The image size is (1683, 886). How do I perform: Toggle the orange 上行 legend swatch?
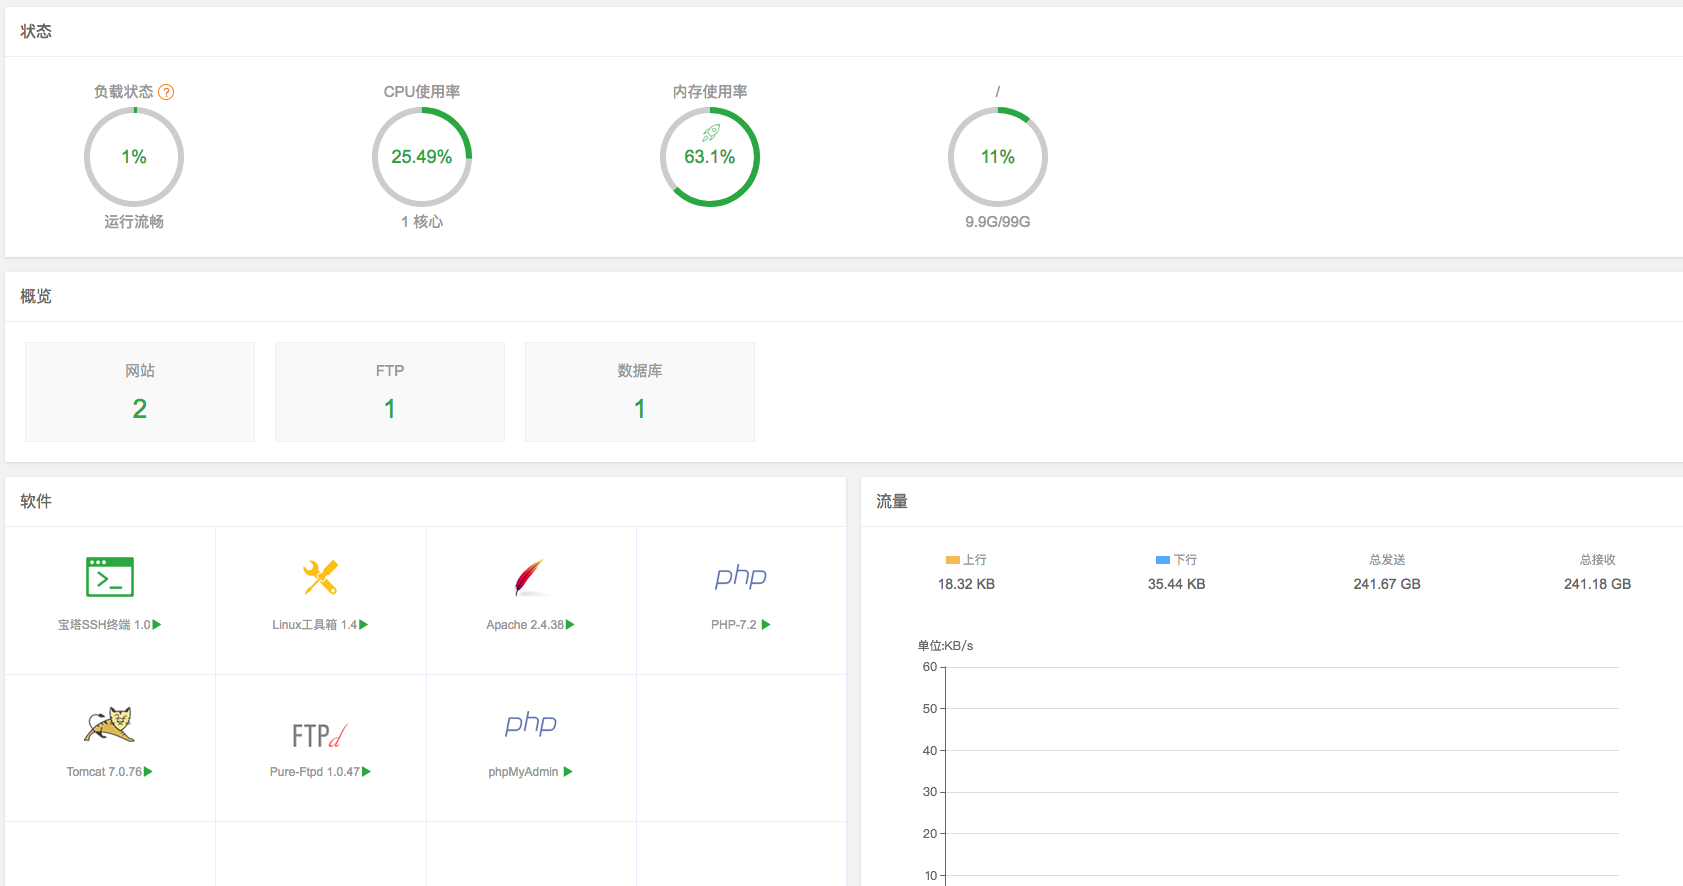point(953,560)
